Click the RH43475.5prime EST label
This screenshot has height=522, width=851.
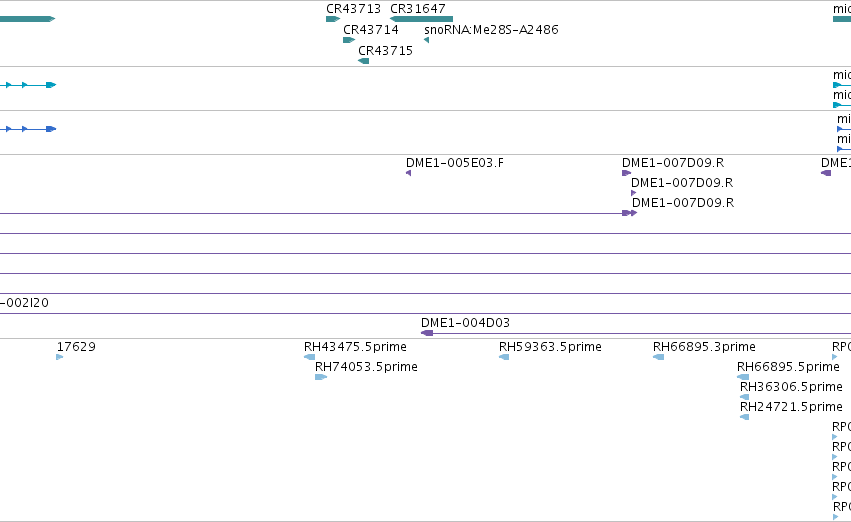click(x=355, y=347)
